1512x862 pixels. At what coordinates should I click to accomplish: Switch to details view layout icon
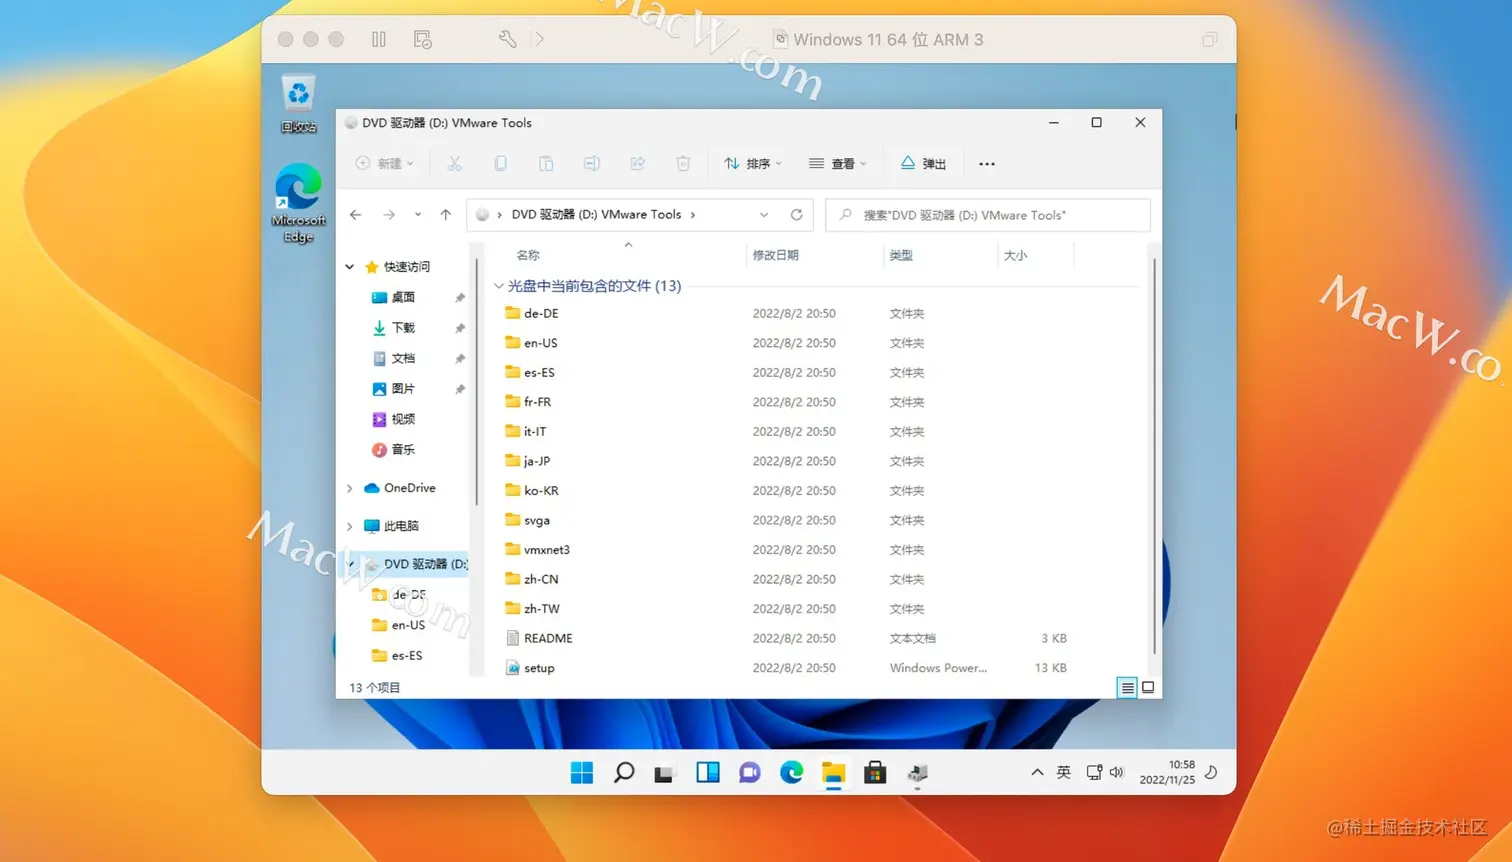1127,688
